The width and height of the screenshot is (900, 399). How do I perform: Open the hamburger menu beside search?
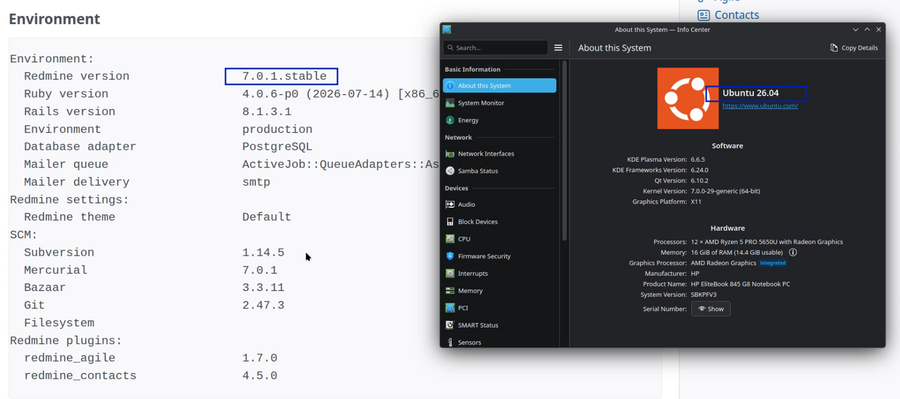coord(558,48)
